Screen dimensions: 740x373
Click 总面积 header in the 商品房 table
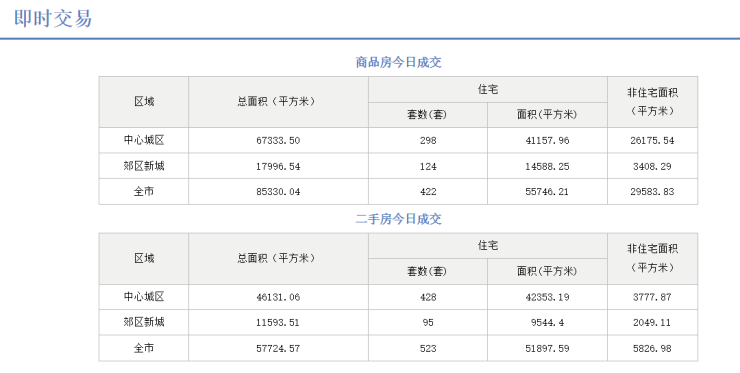tap(278, 102)
